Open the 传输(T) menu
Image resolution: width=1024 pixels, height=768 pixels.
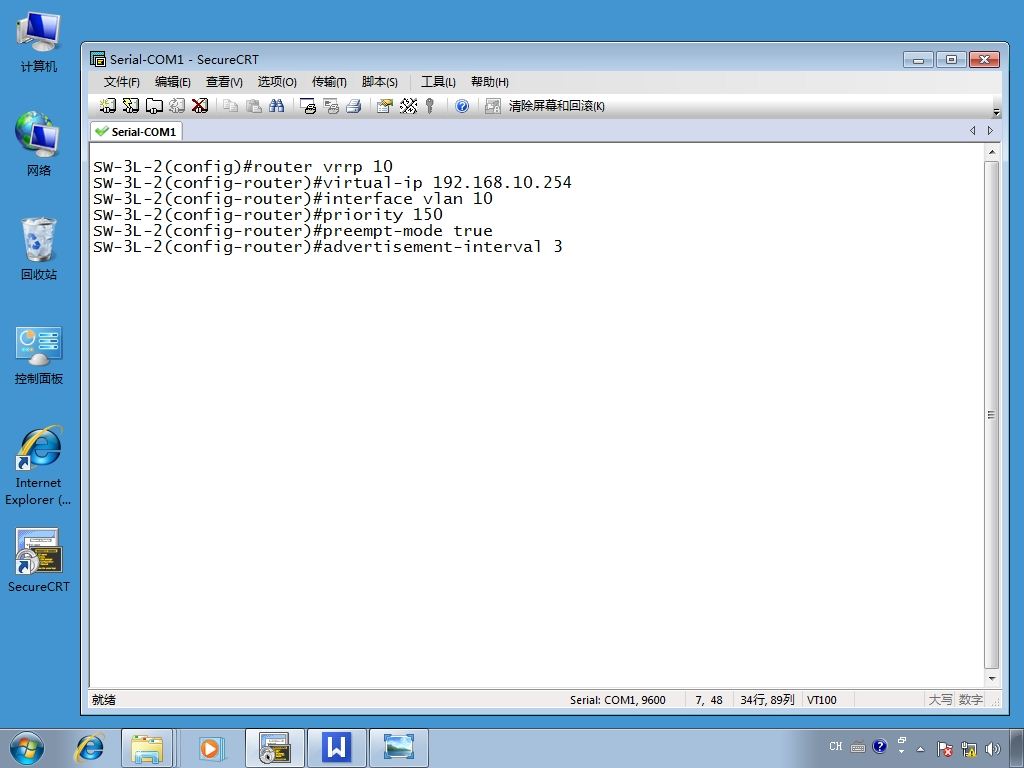[328, 82]
